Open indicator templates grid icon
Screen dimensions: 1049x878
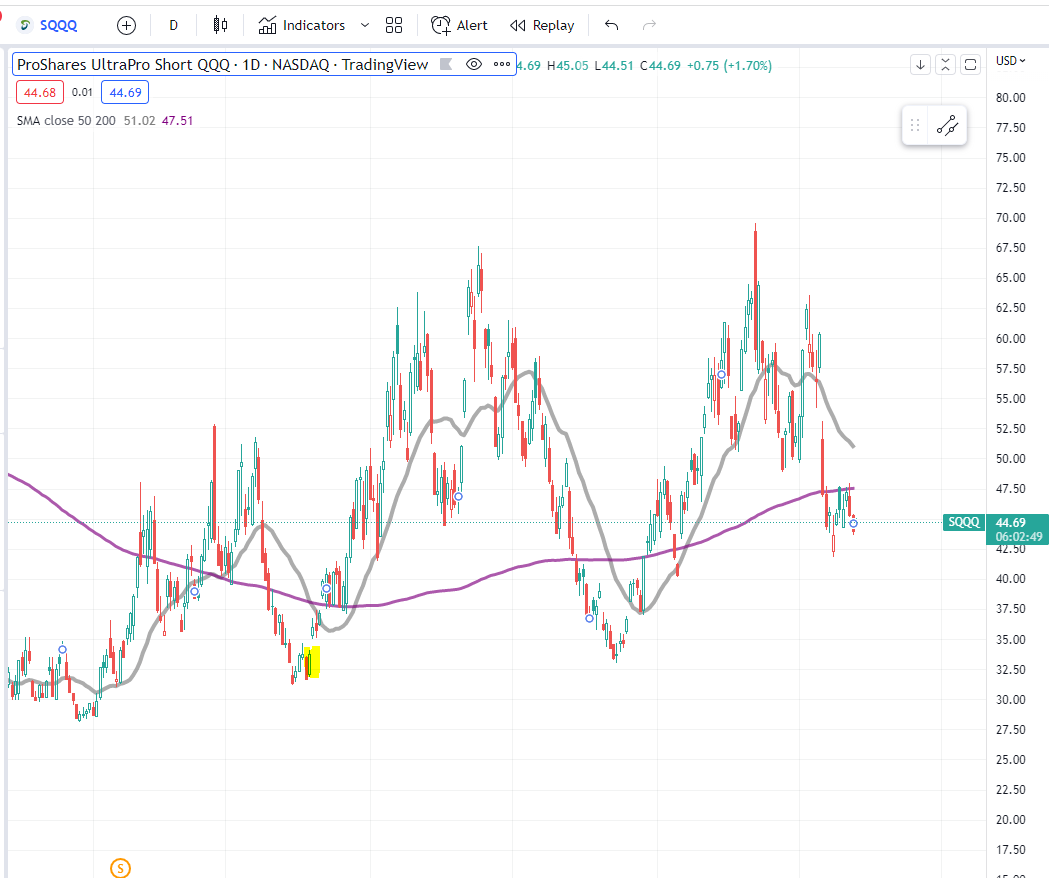click(394, 25)
